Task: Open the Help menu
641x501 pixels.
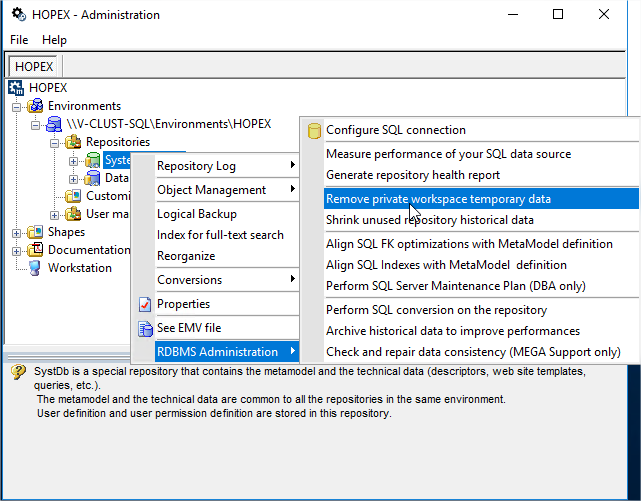Action: [54, 40]
